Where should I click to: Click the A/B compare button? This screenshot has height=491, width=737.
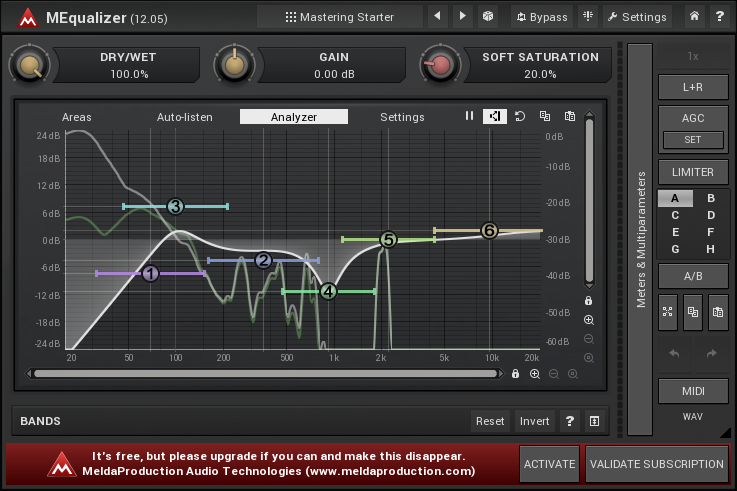coord(693,276)
